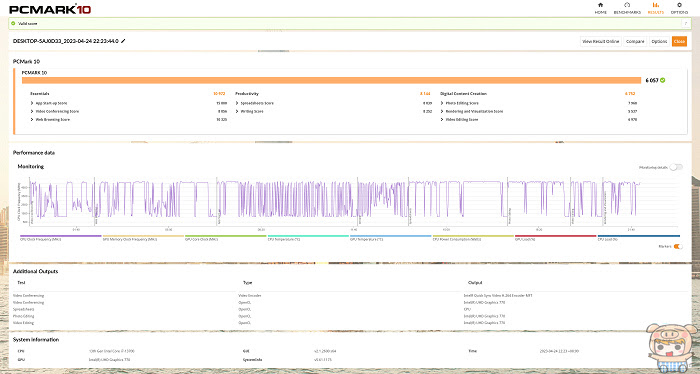
Task: Toggle GPU Load red legend
Action: pyautogui.click(x=555, y=238)
